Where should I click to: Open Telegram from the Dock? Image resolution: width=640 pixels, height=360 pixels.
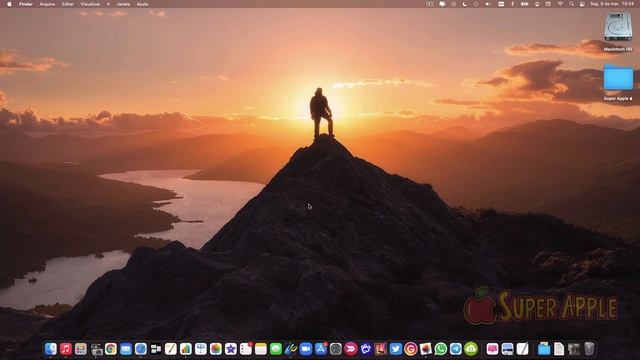pos(456,349)
